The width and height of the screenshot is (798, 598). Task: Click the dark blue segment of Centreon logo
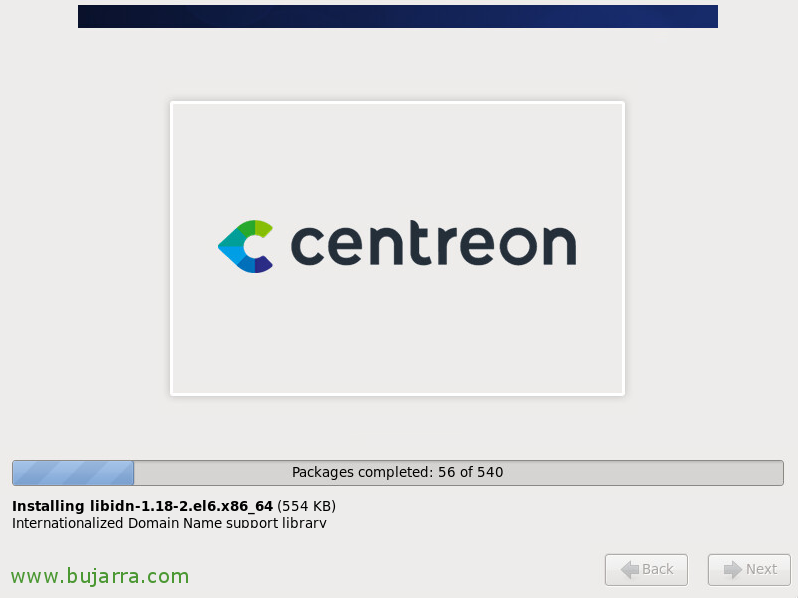[263, 264]
